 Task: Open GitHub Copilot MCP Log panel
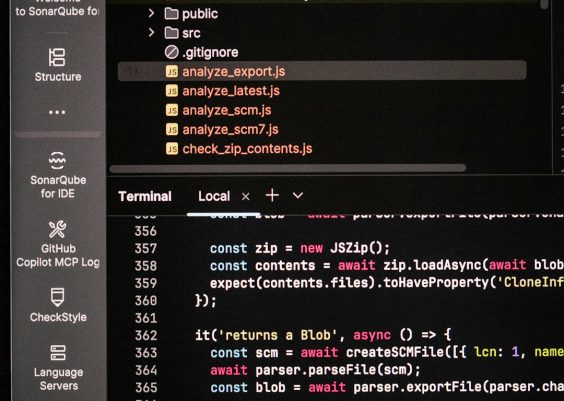(x=58, y=245)
